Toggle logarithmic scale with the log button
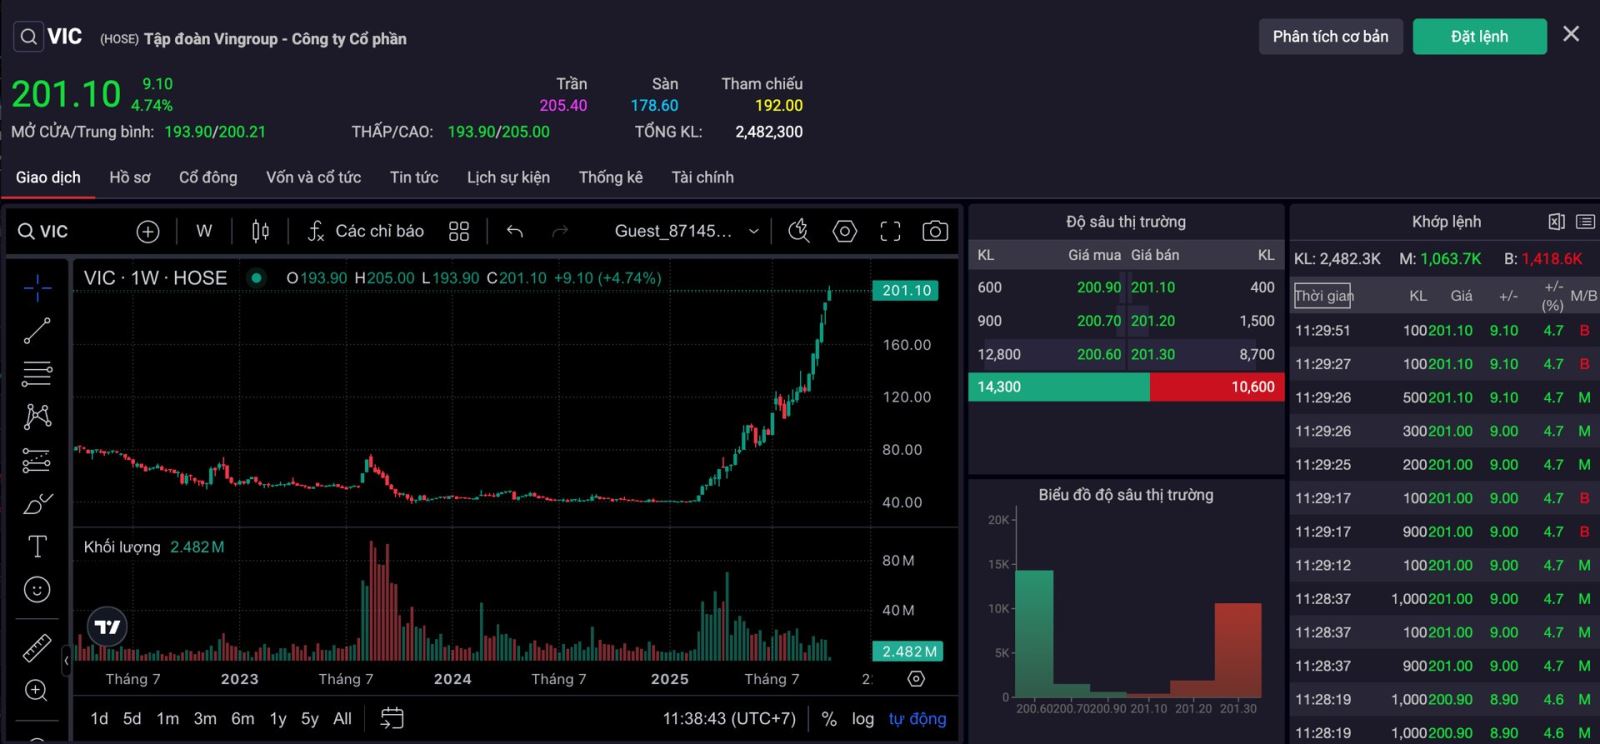Image resolution: width=1600 pixels, height=744 pixels. click(x=863, y=719)
